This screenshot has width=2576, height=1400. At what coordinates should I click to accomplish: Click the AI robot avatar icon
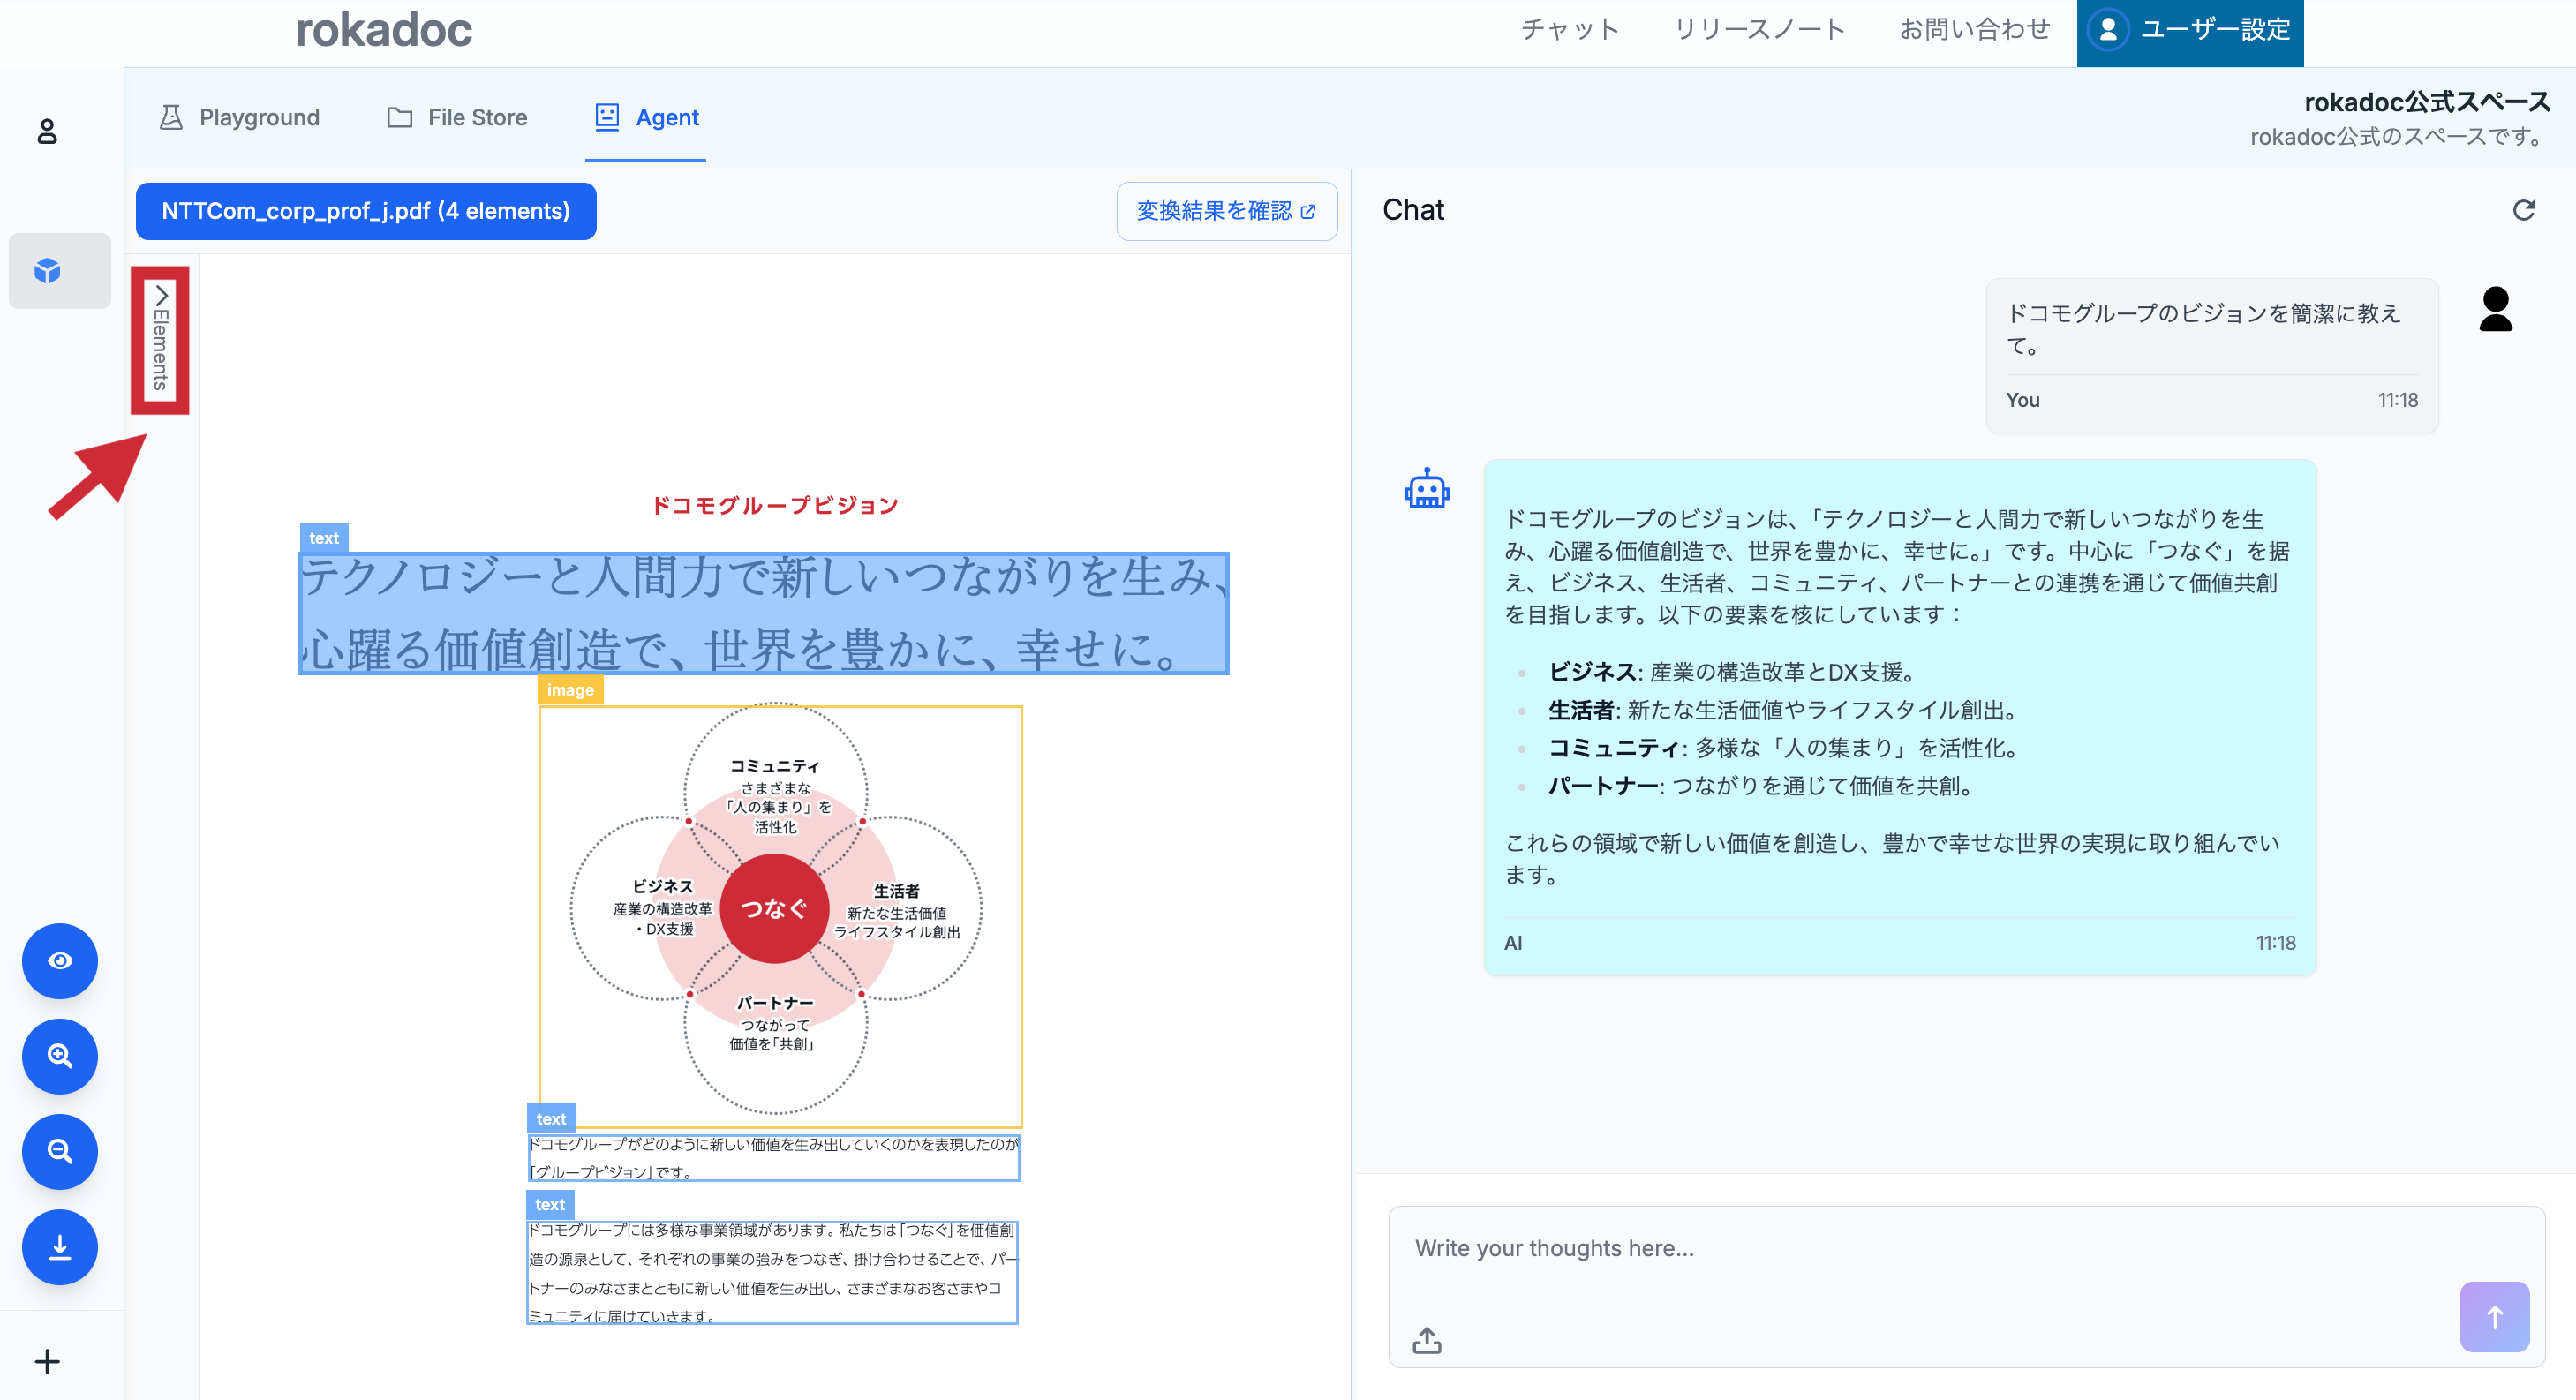tap(1427, 490)
